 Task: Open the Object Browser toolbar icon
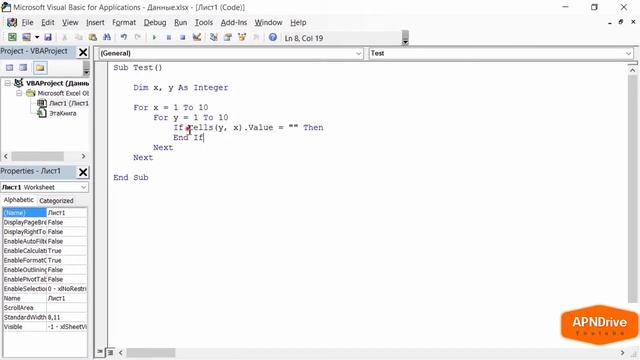coord(242,38)
